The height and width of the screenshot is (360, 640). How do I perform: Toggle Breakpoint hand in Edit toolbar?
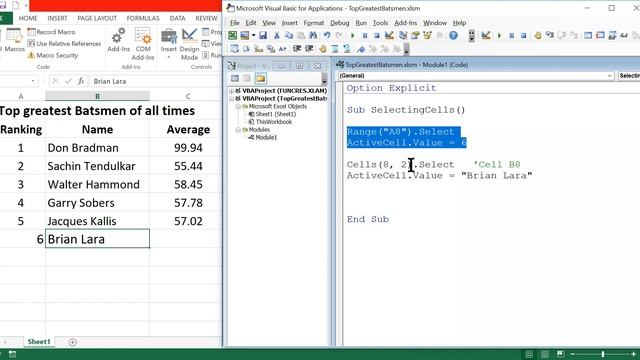click(x=322, y=49)
